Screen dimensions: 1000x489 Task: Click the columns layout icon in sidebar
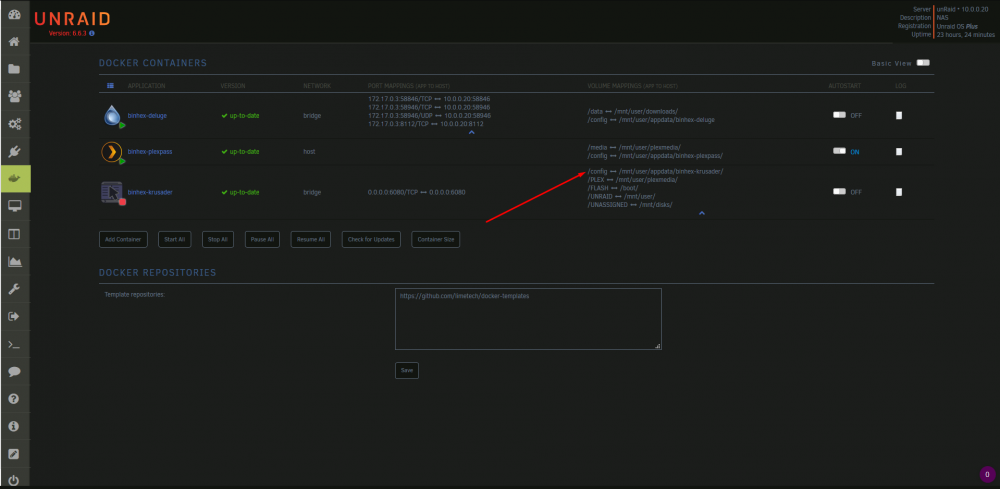pos(14,234)
